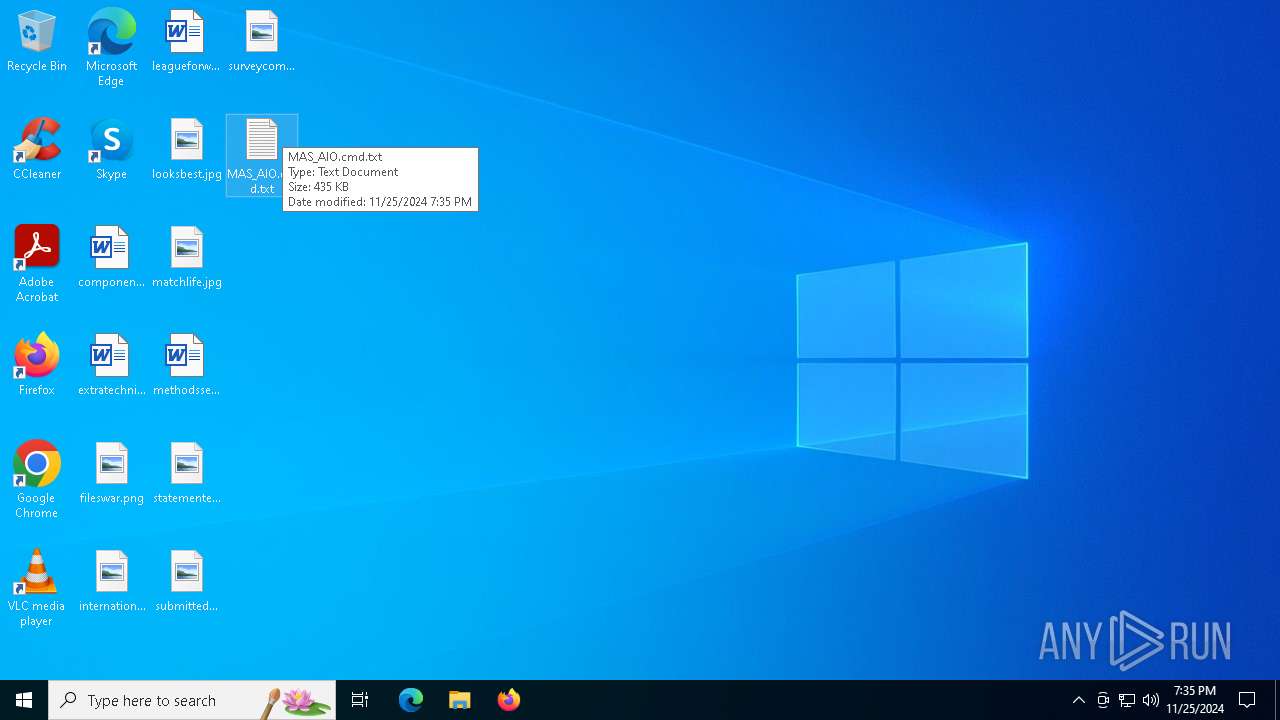1280x720 pixels.
Task: Select the submitted... image file
Action: point(187,582)
